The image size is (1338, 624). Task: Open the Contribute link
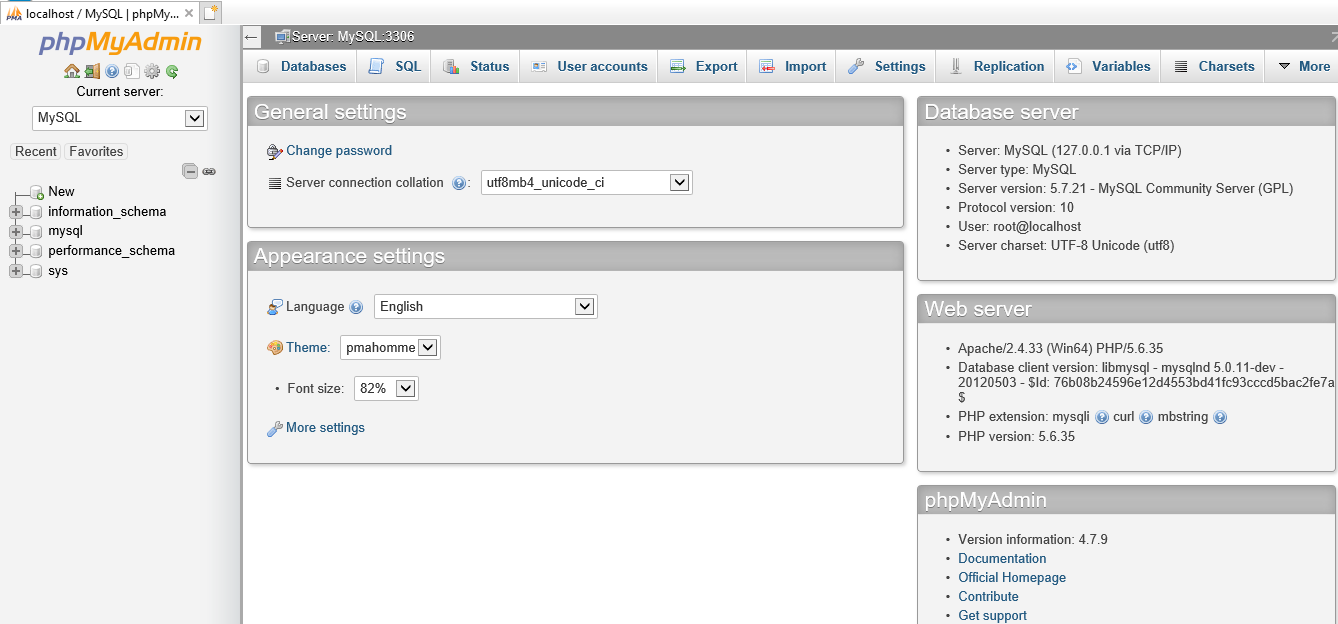coord(988,597)
